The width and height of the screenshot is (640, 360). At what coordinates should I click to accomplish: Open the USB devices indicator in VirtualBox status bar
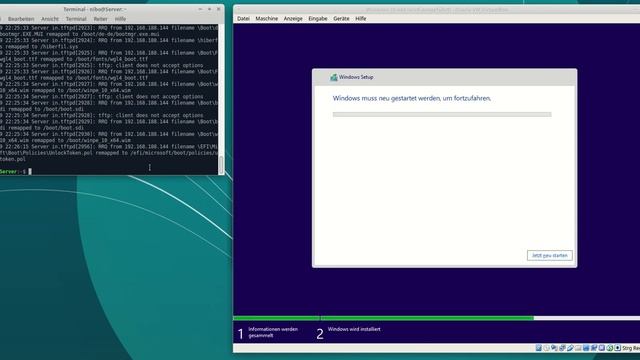[x=570, y=348]
